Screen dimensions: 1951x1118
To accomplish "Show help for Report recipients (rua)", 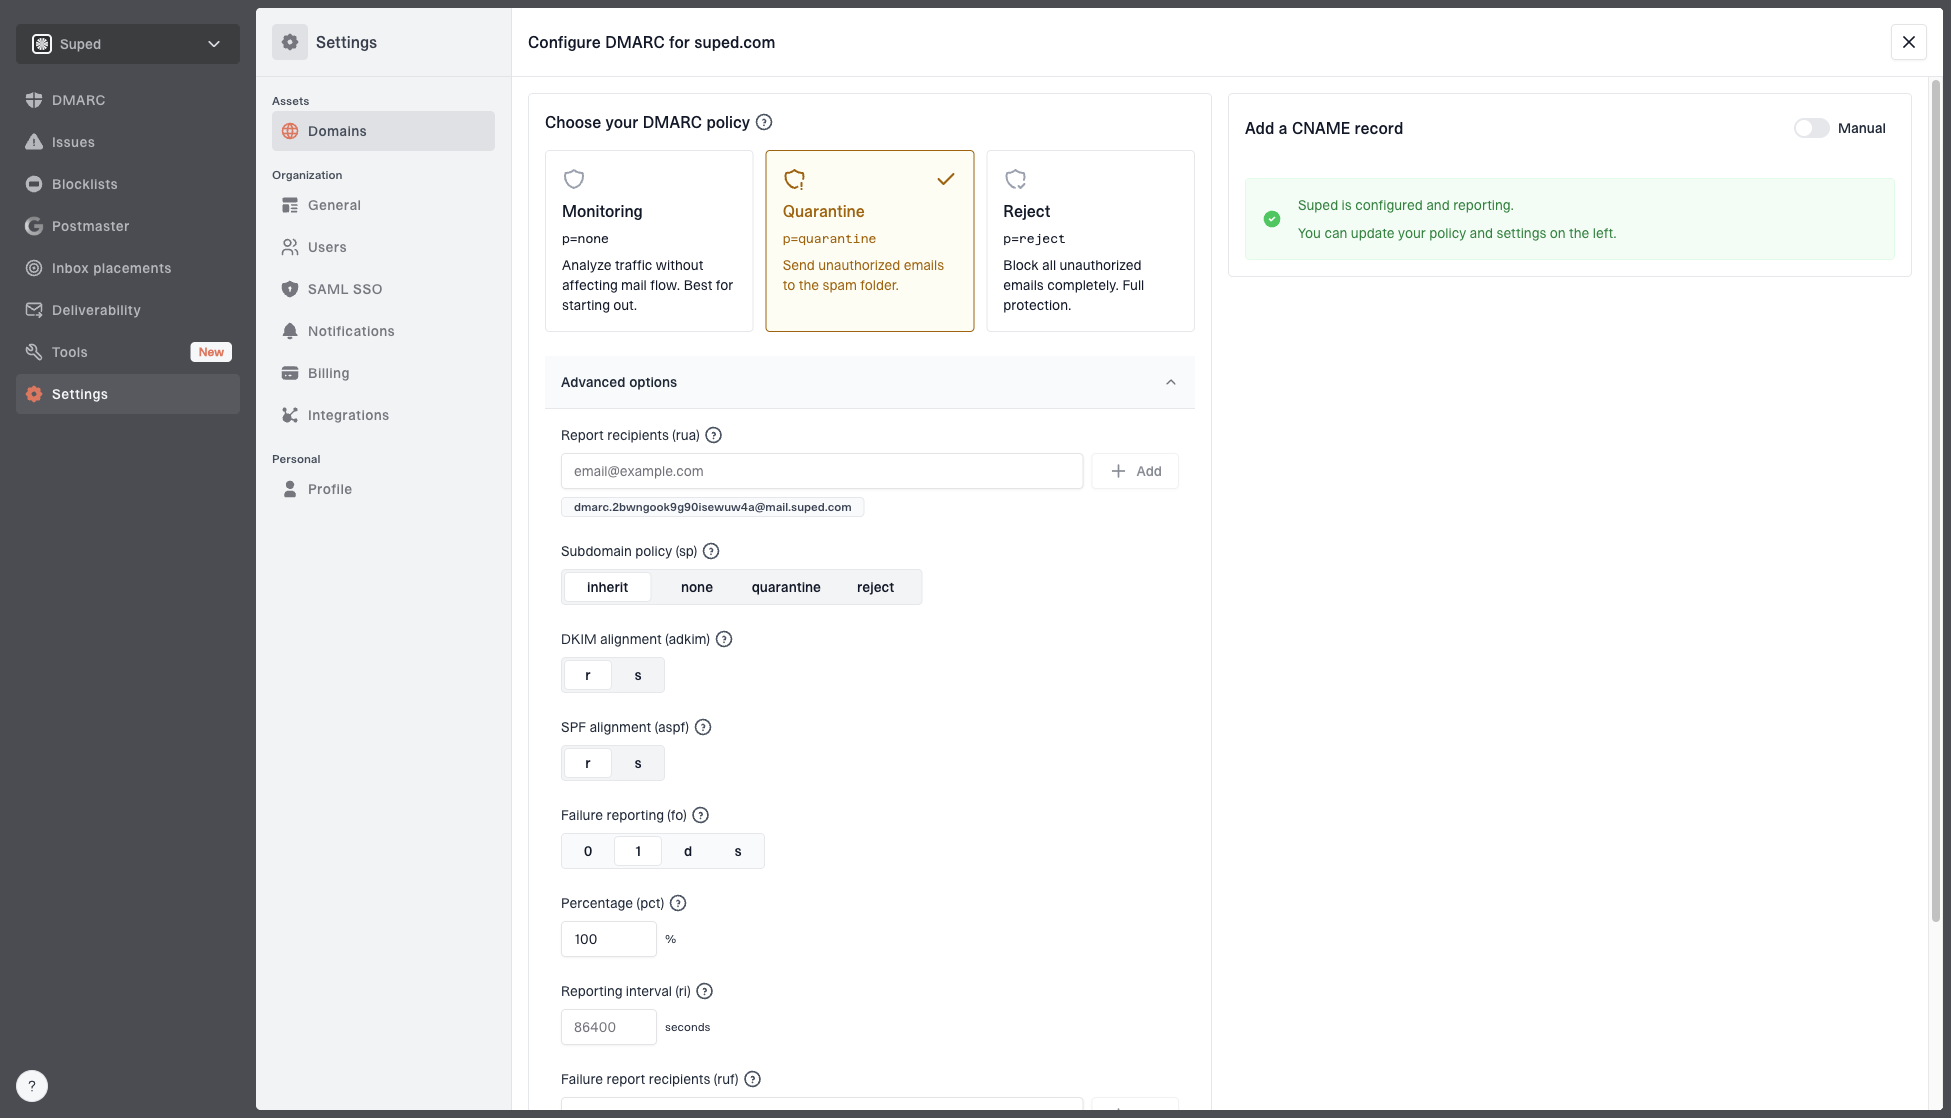I will coord(713,435).
